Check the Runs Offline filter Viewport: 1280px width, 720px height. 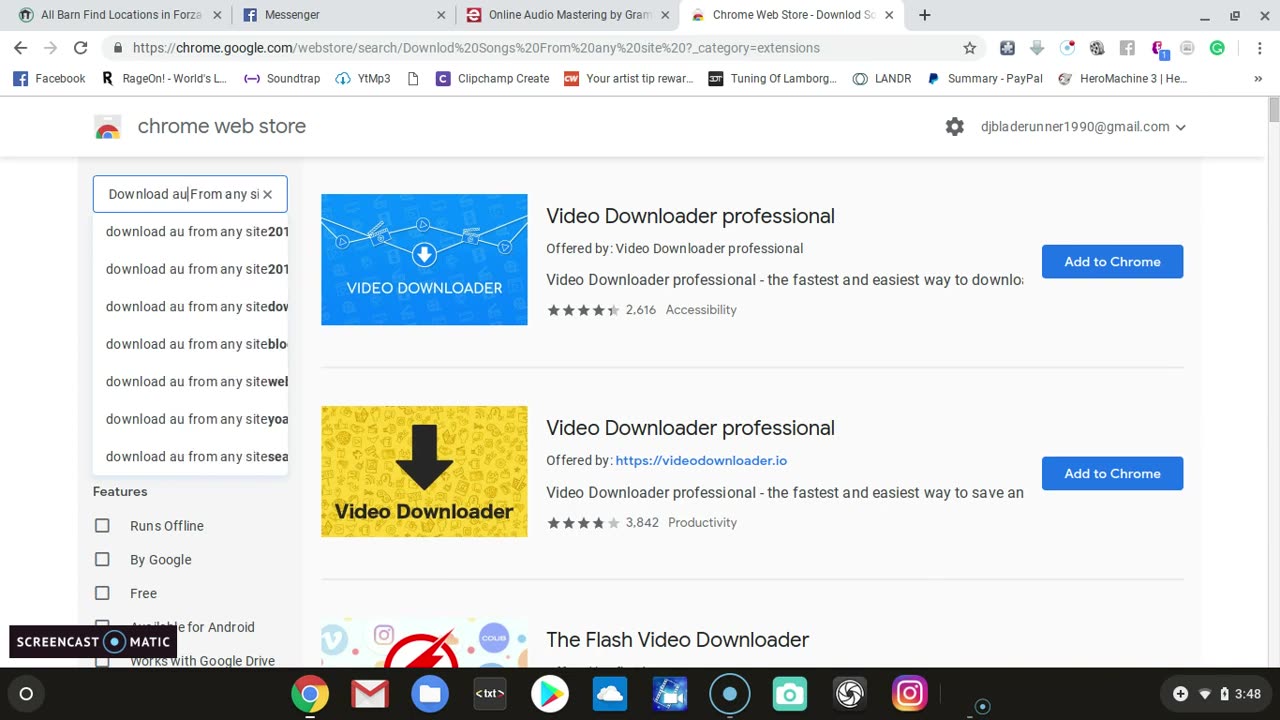click(x=102, y=526)
